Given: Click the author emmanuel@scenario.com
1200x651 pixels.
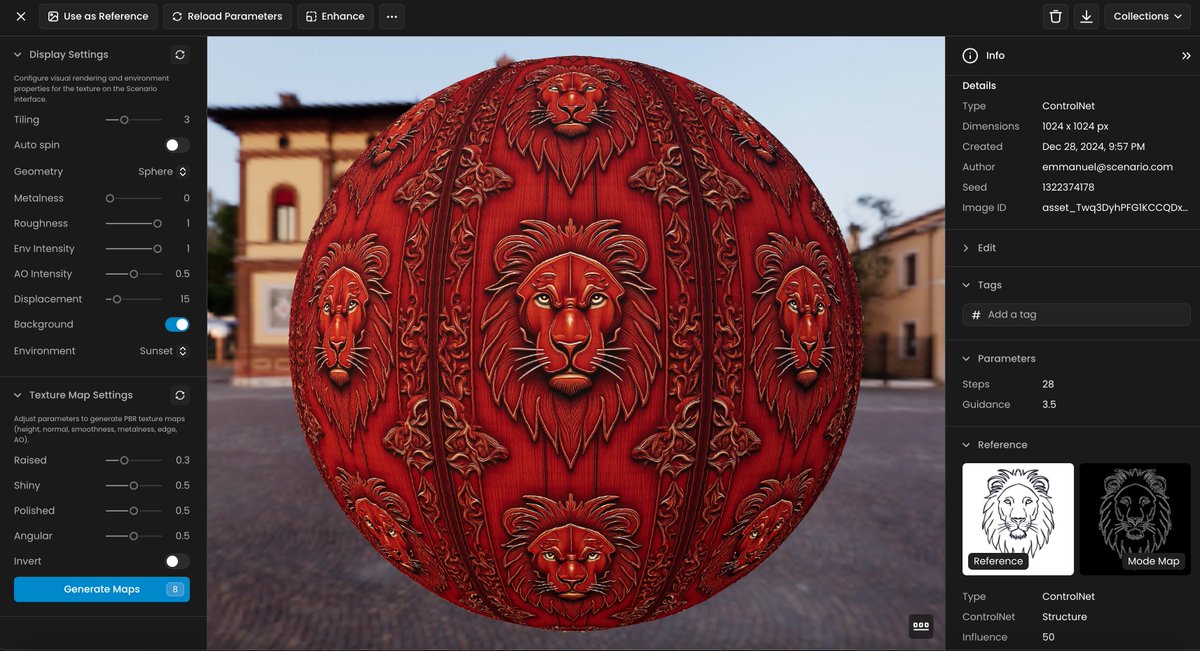Looking at the screenshot, I should click(x=1107, y=167).
